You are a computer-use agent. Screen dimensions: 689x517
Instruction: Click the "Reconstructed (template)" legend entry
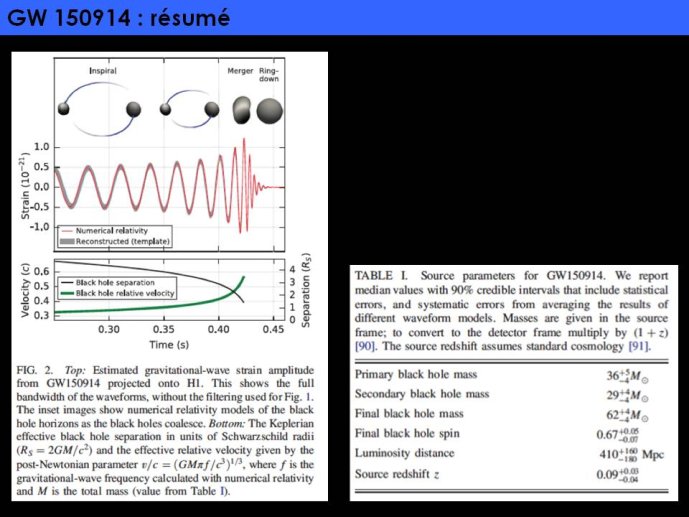click(114, 241)
